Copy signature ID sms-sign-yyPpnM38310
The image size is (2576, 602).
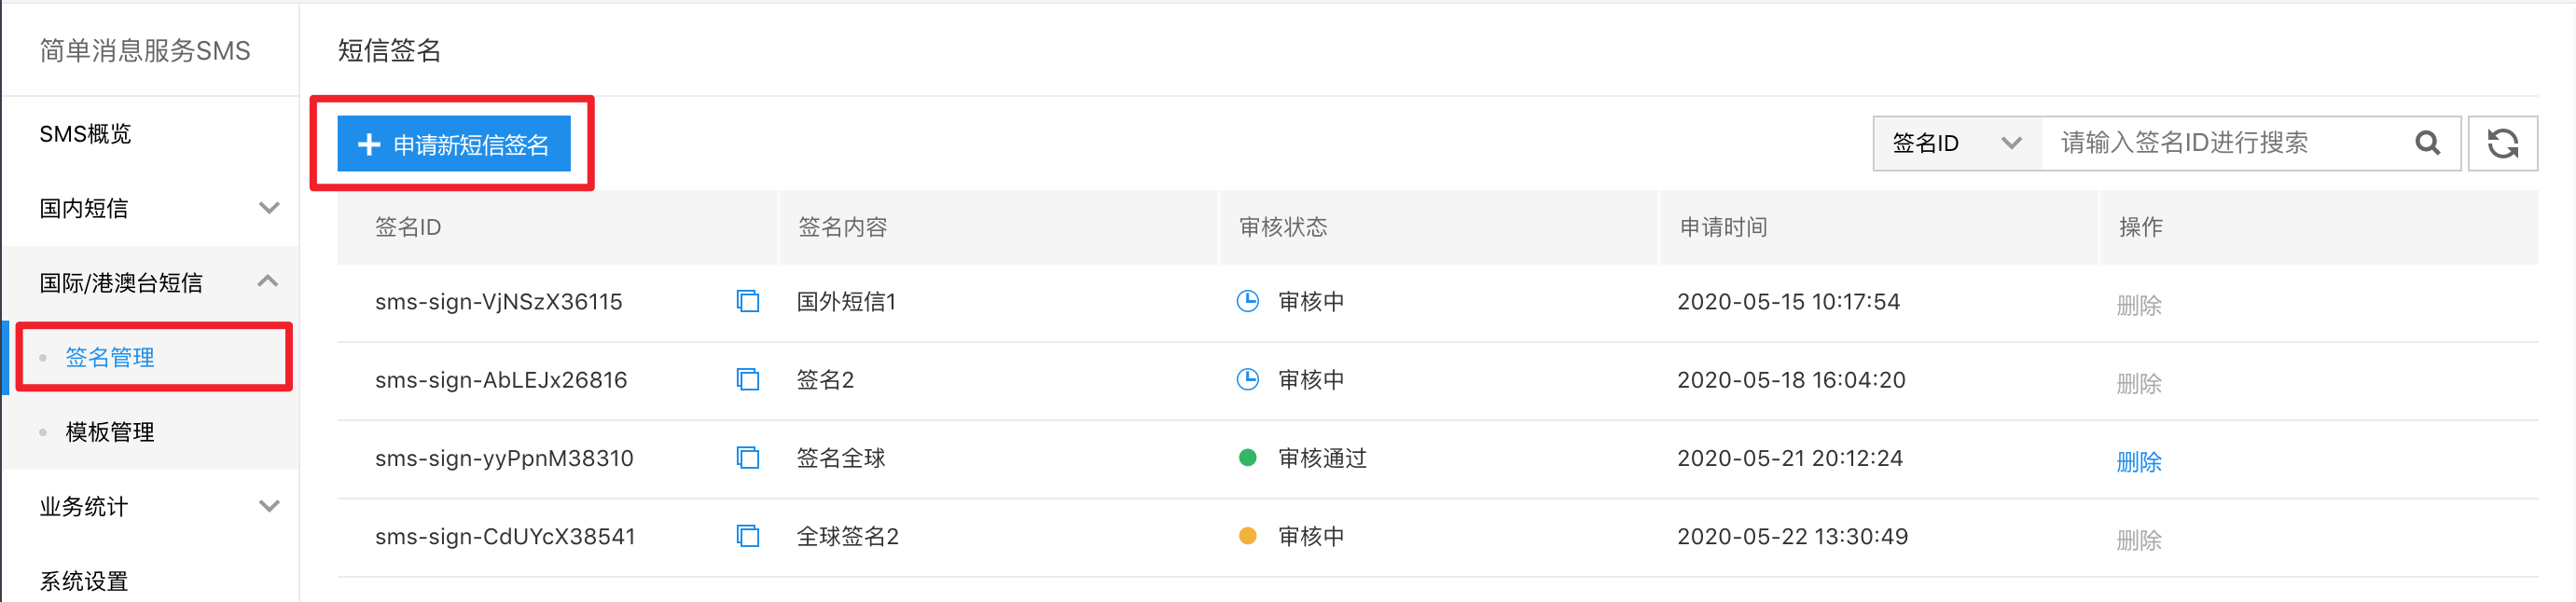(x=747, y=458)
